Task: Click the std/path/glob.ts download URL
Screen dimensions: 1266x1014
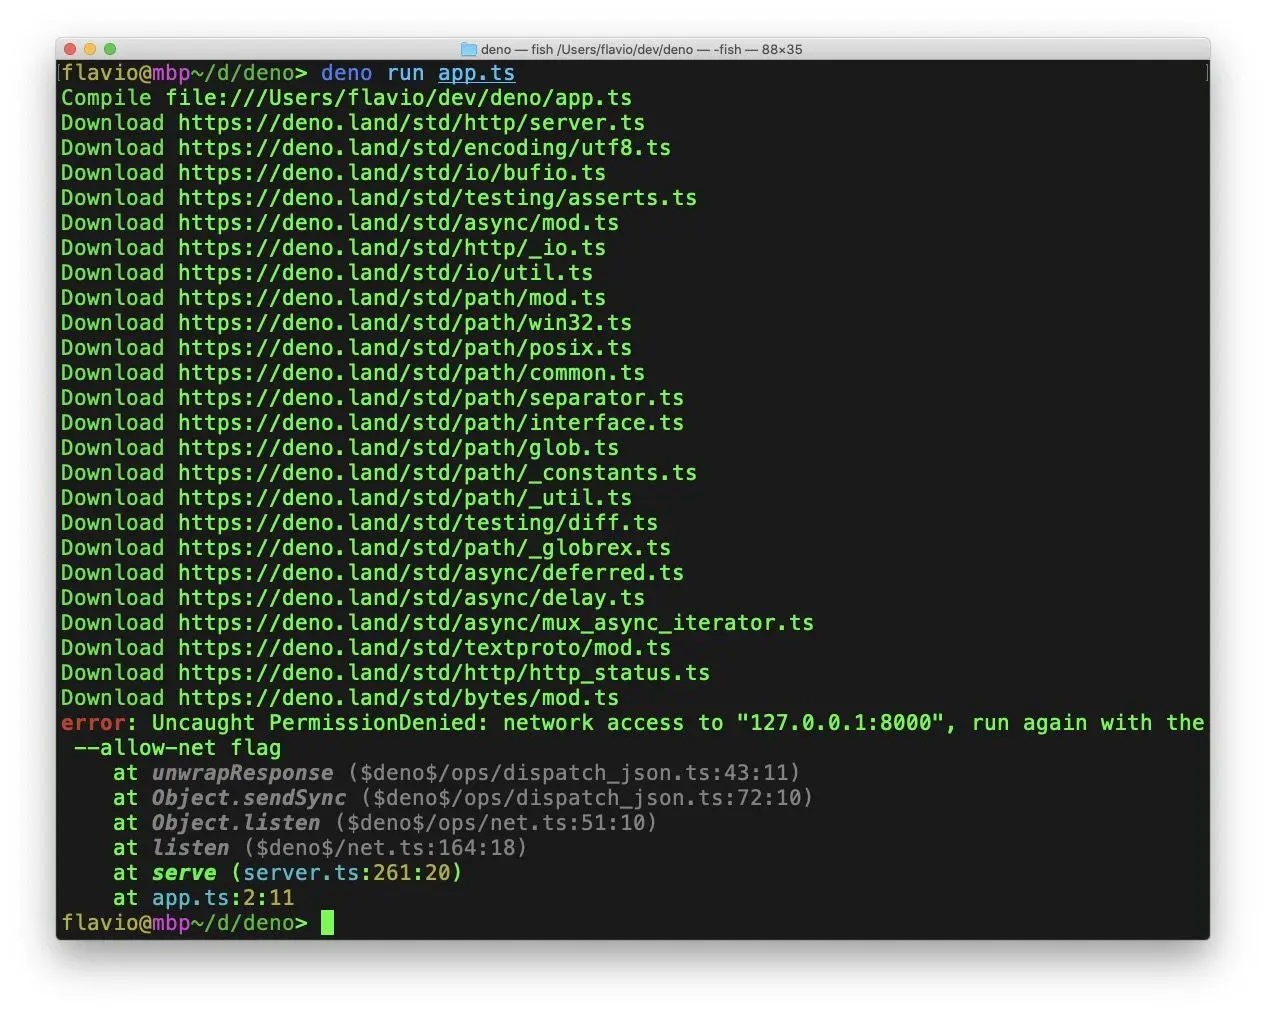Action: pyautogui.click(x=398, y=448)
